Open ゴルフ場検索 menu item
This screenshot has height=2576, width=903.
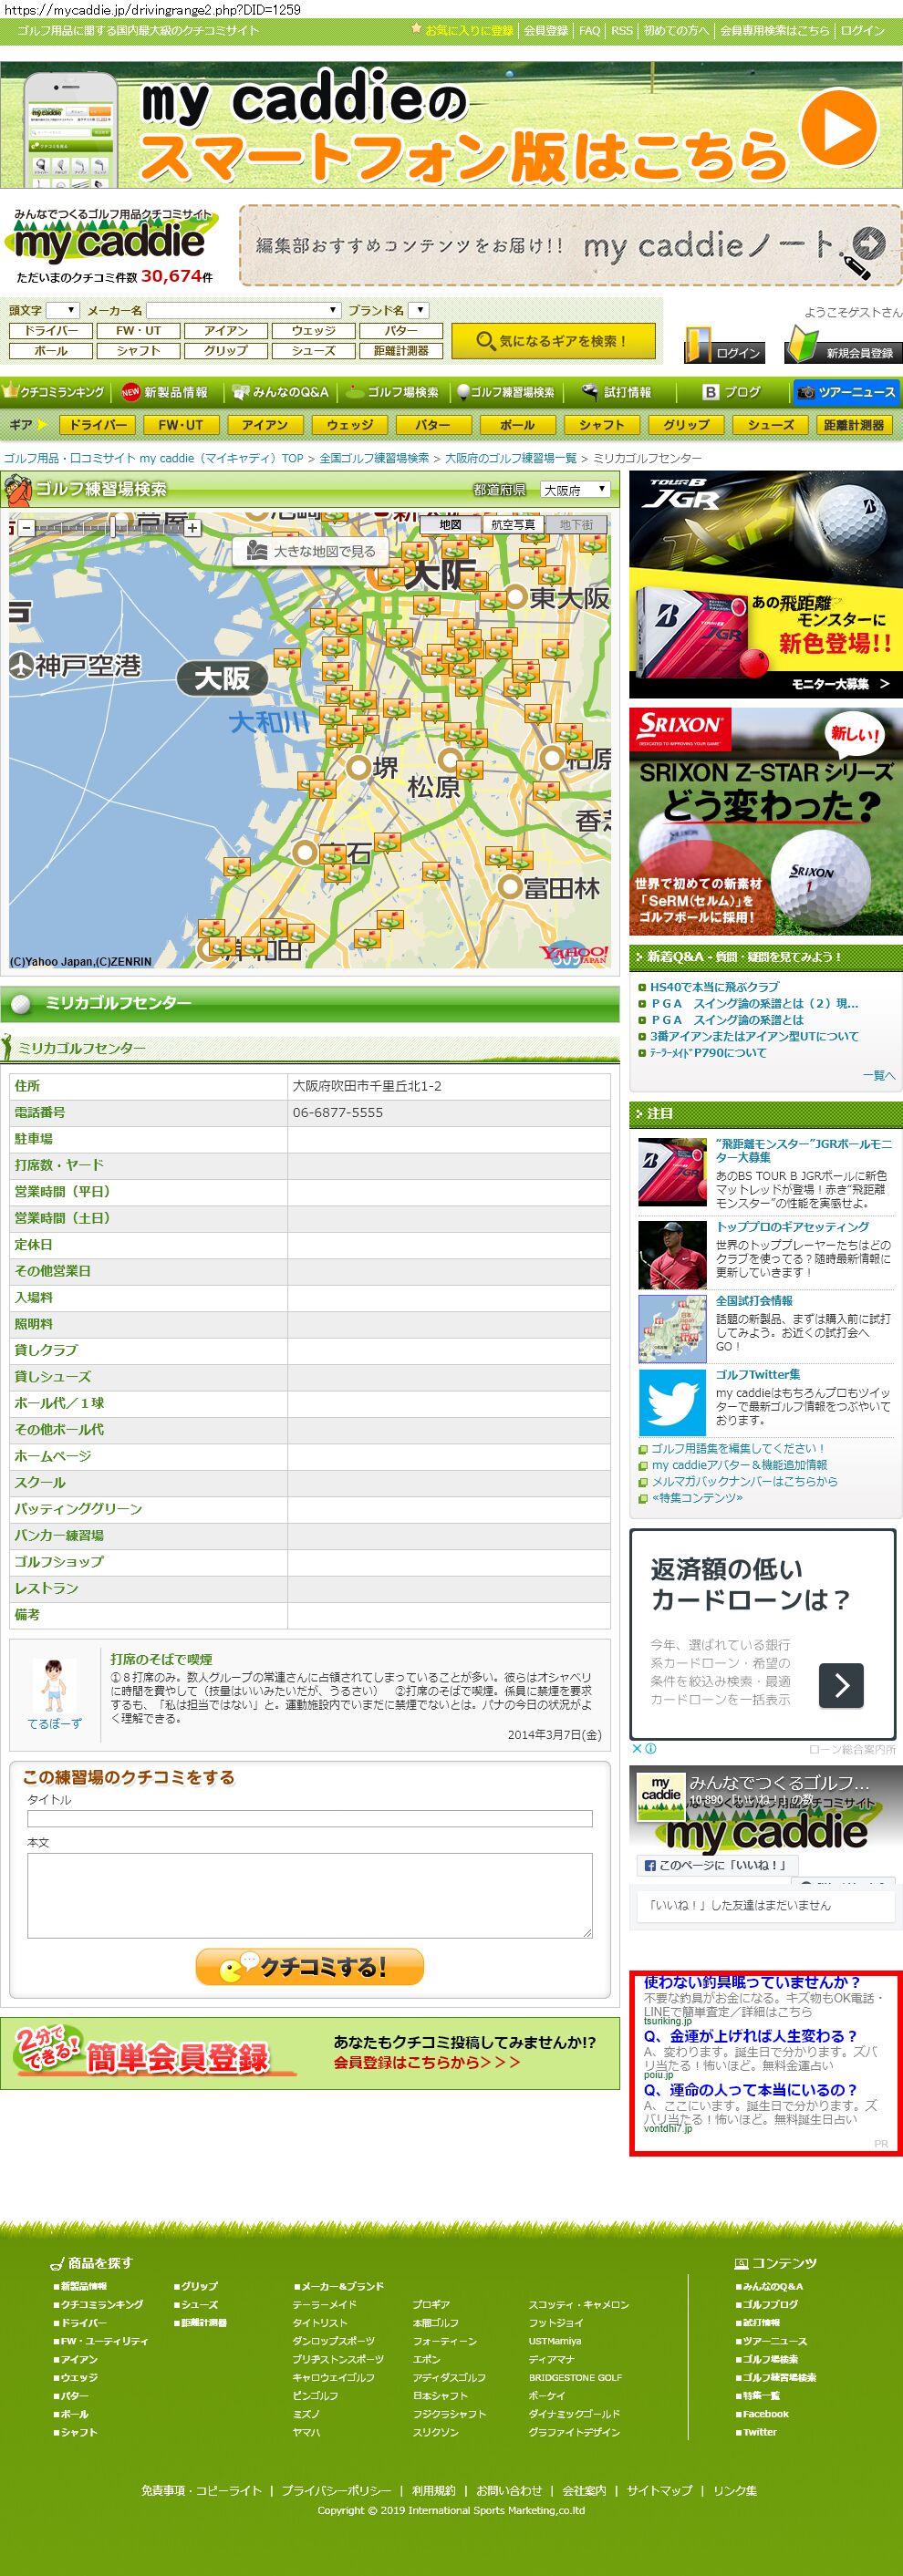coord(393,392)
